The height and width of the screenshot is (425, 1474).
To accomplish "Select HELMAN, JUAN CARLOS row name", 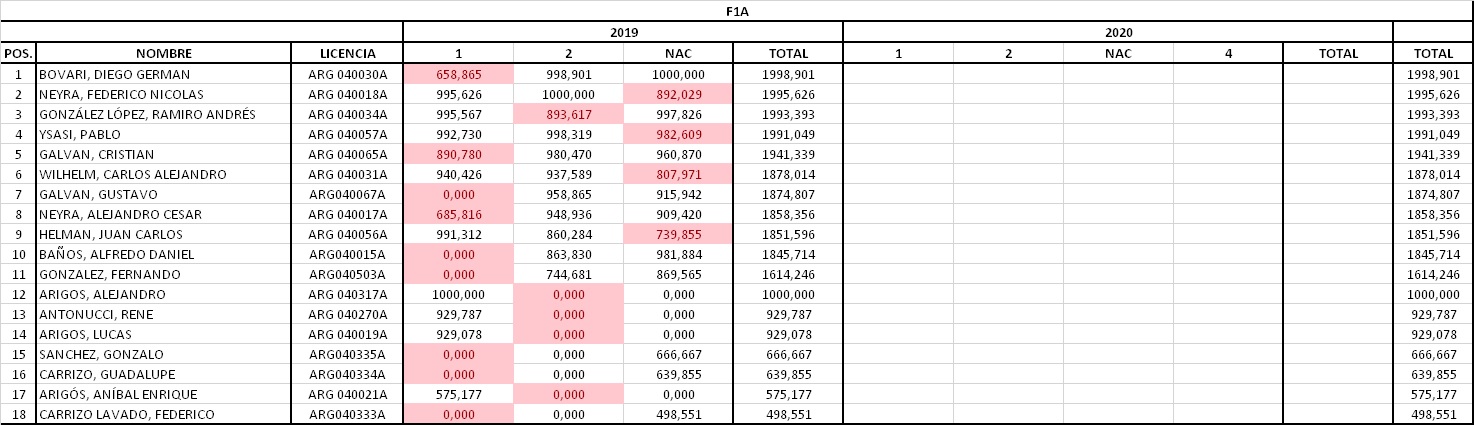I will [164, 235].
